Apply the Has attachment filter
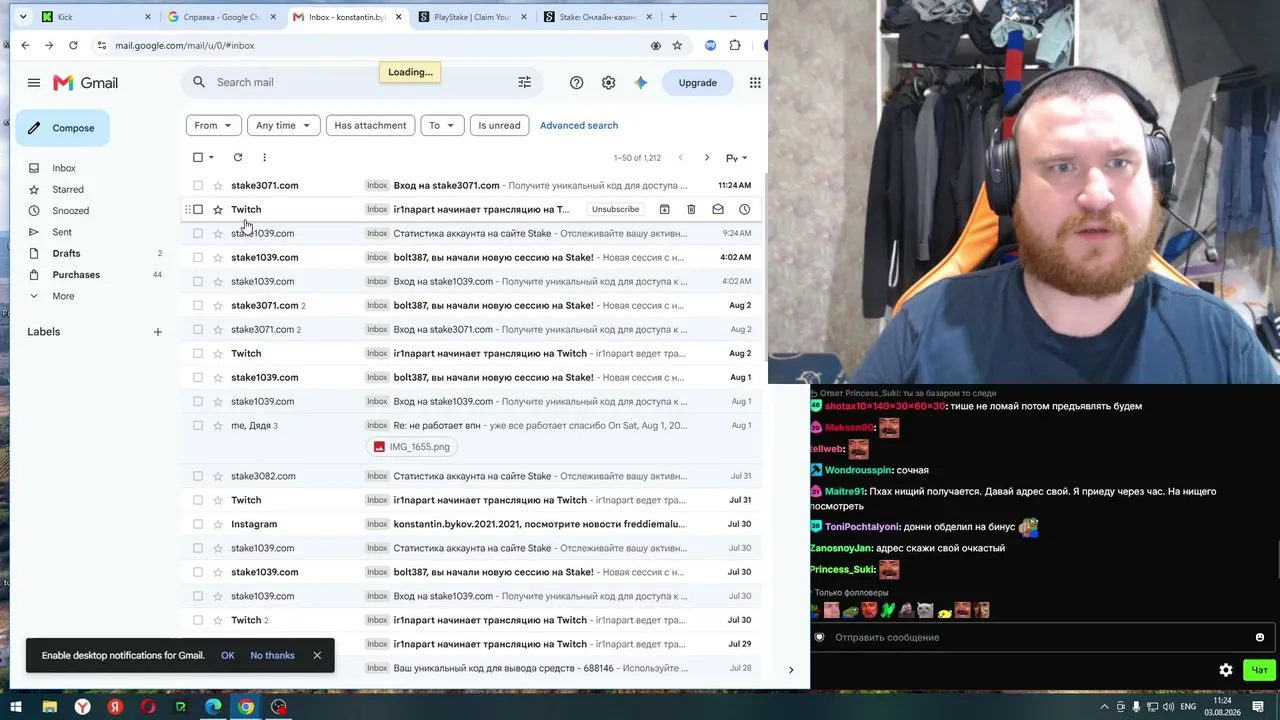Image resolution: width=1280 pixels, height=720 pixels. point(370,125)
